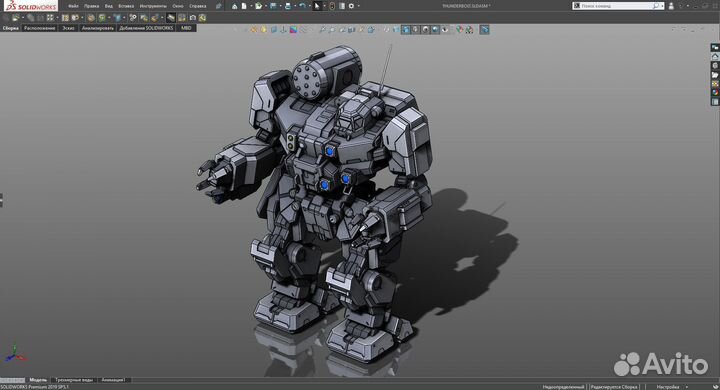Click the Exploded View icon
Image resolution: width=720 pixels, height=390 pixels.
point(154,17)
